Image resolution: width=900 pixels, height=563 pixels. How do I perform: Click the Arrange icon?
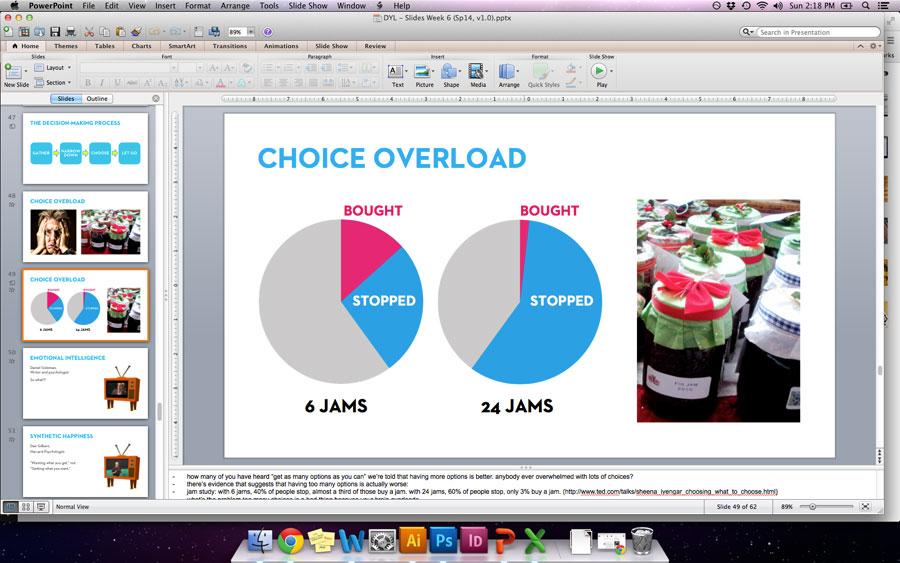(506, 71)
